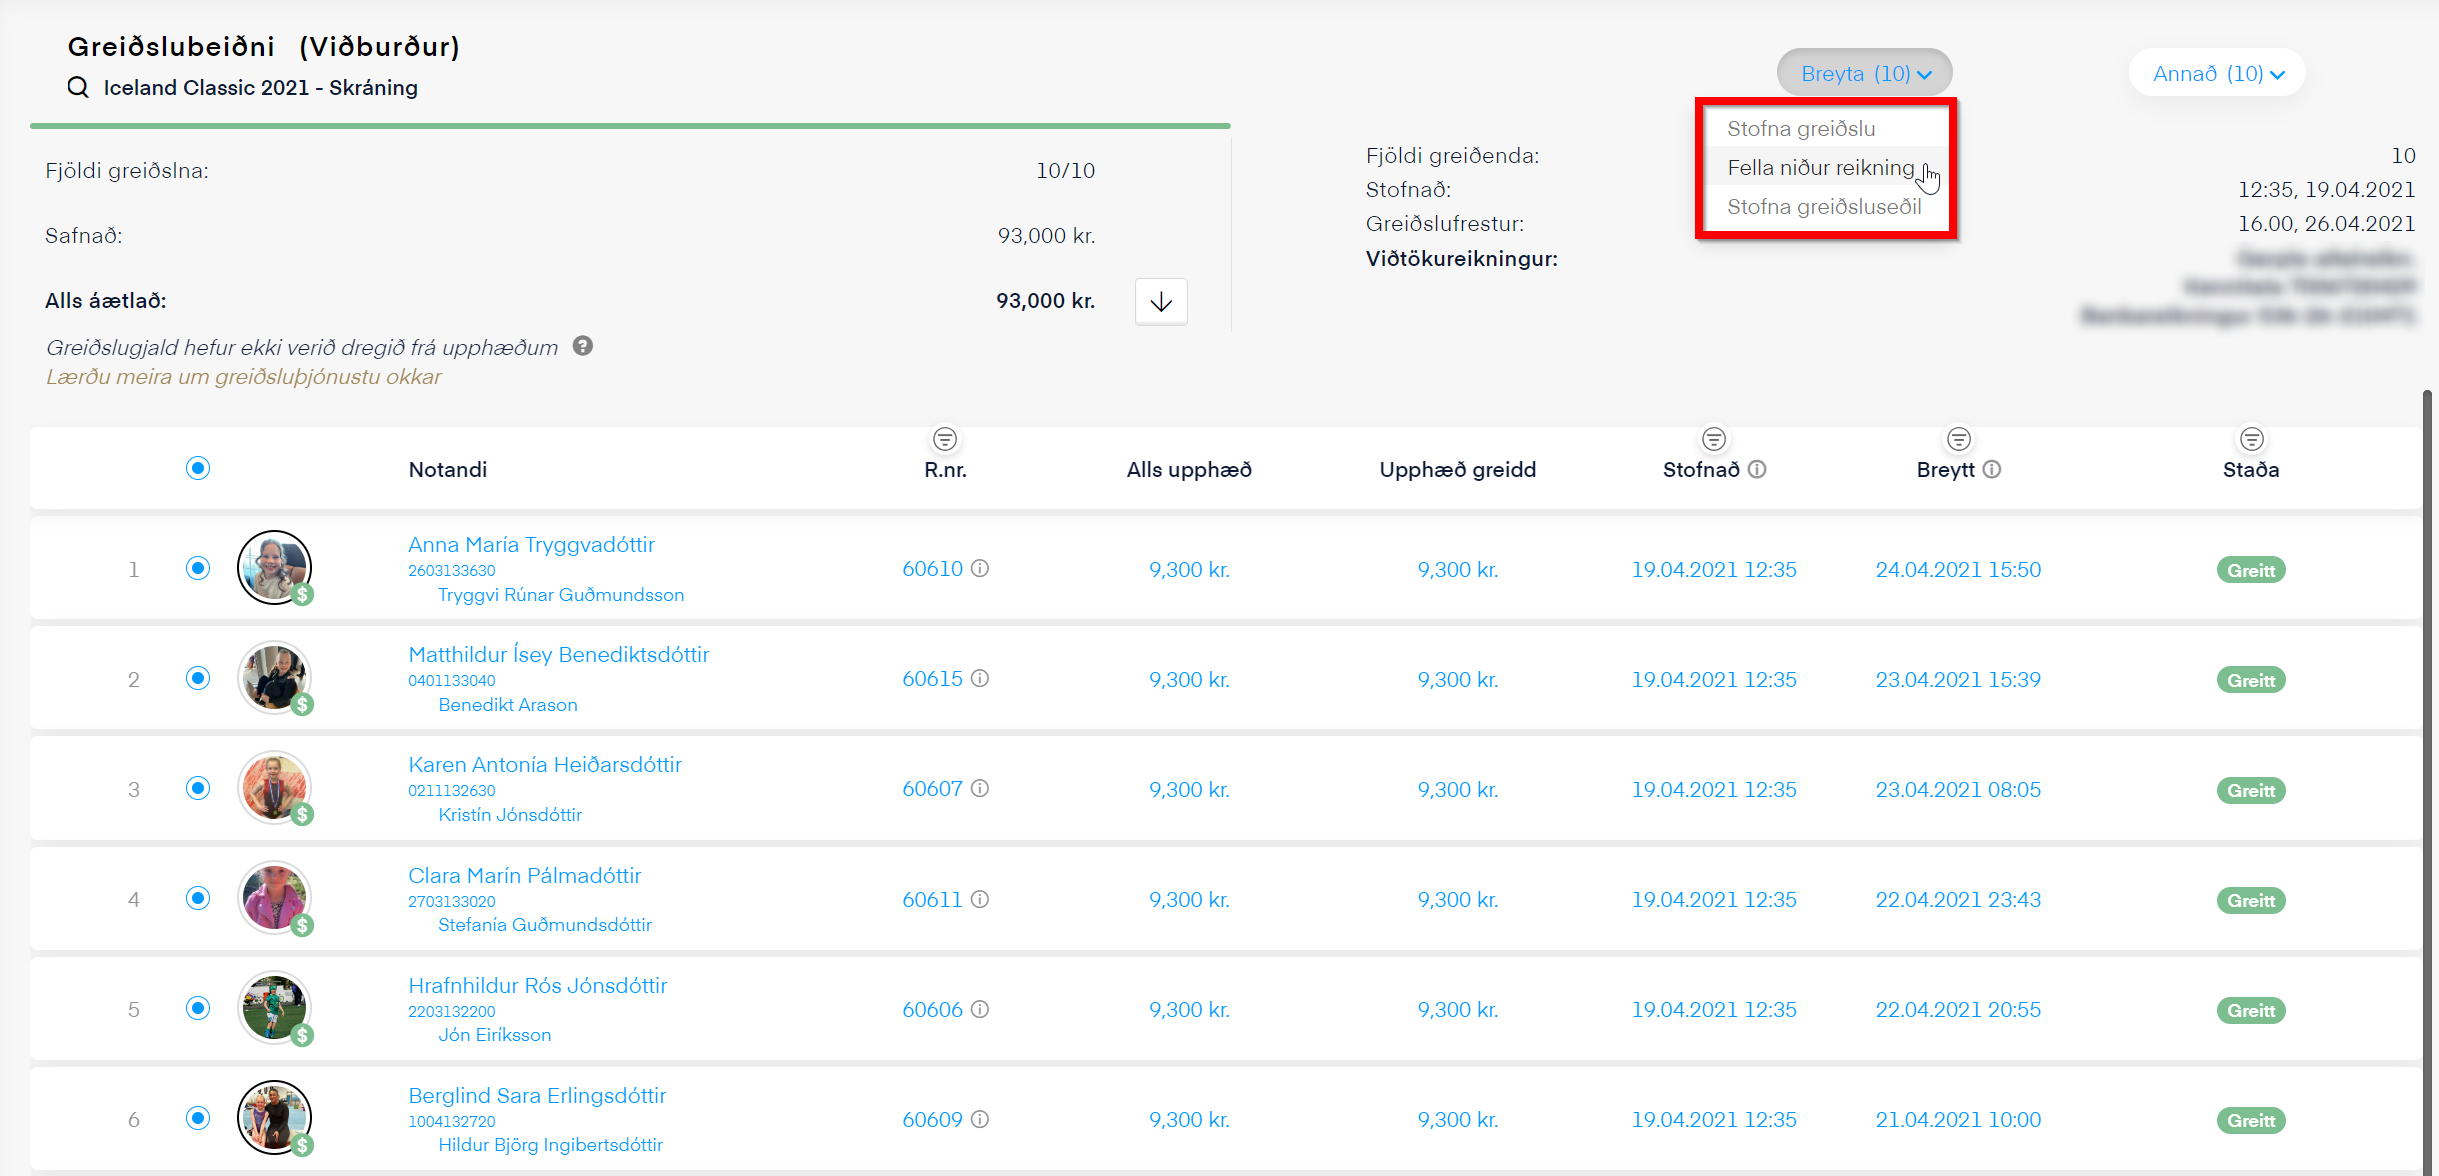Image resolution: width=2439 pixels, height=1176 pixels.
Task: Open the Breytt column filter icon
Action: click(1958, 439)
